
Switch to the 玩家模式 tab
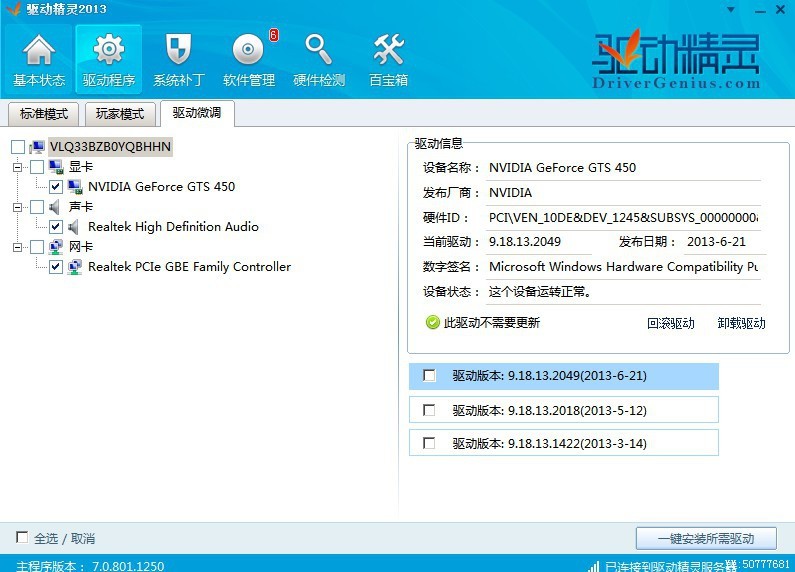pyautogui.click(x=120, y=114)
